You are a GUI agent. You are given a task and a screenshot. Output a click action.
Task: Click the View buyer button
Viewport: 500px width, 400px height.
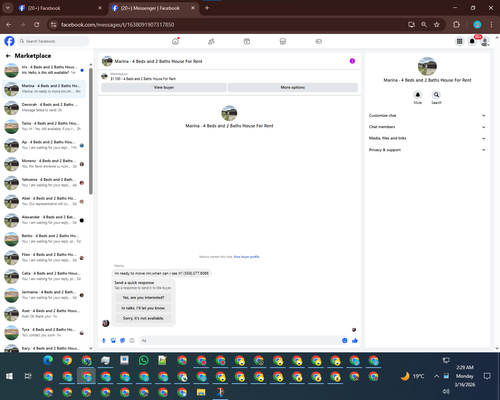point(164,87)
